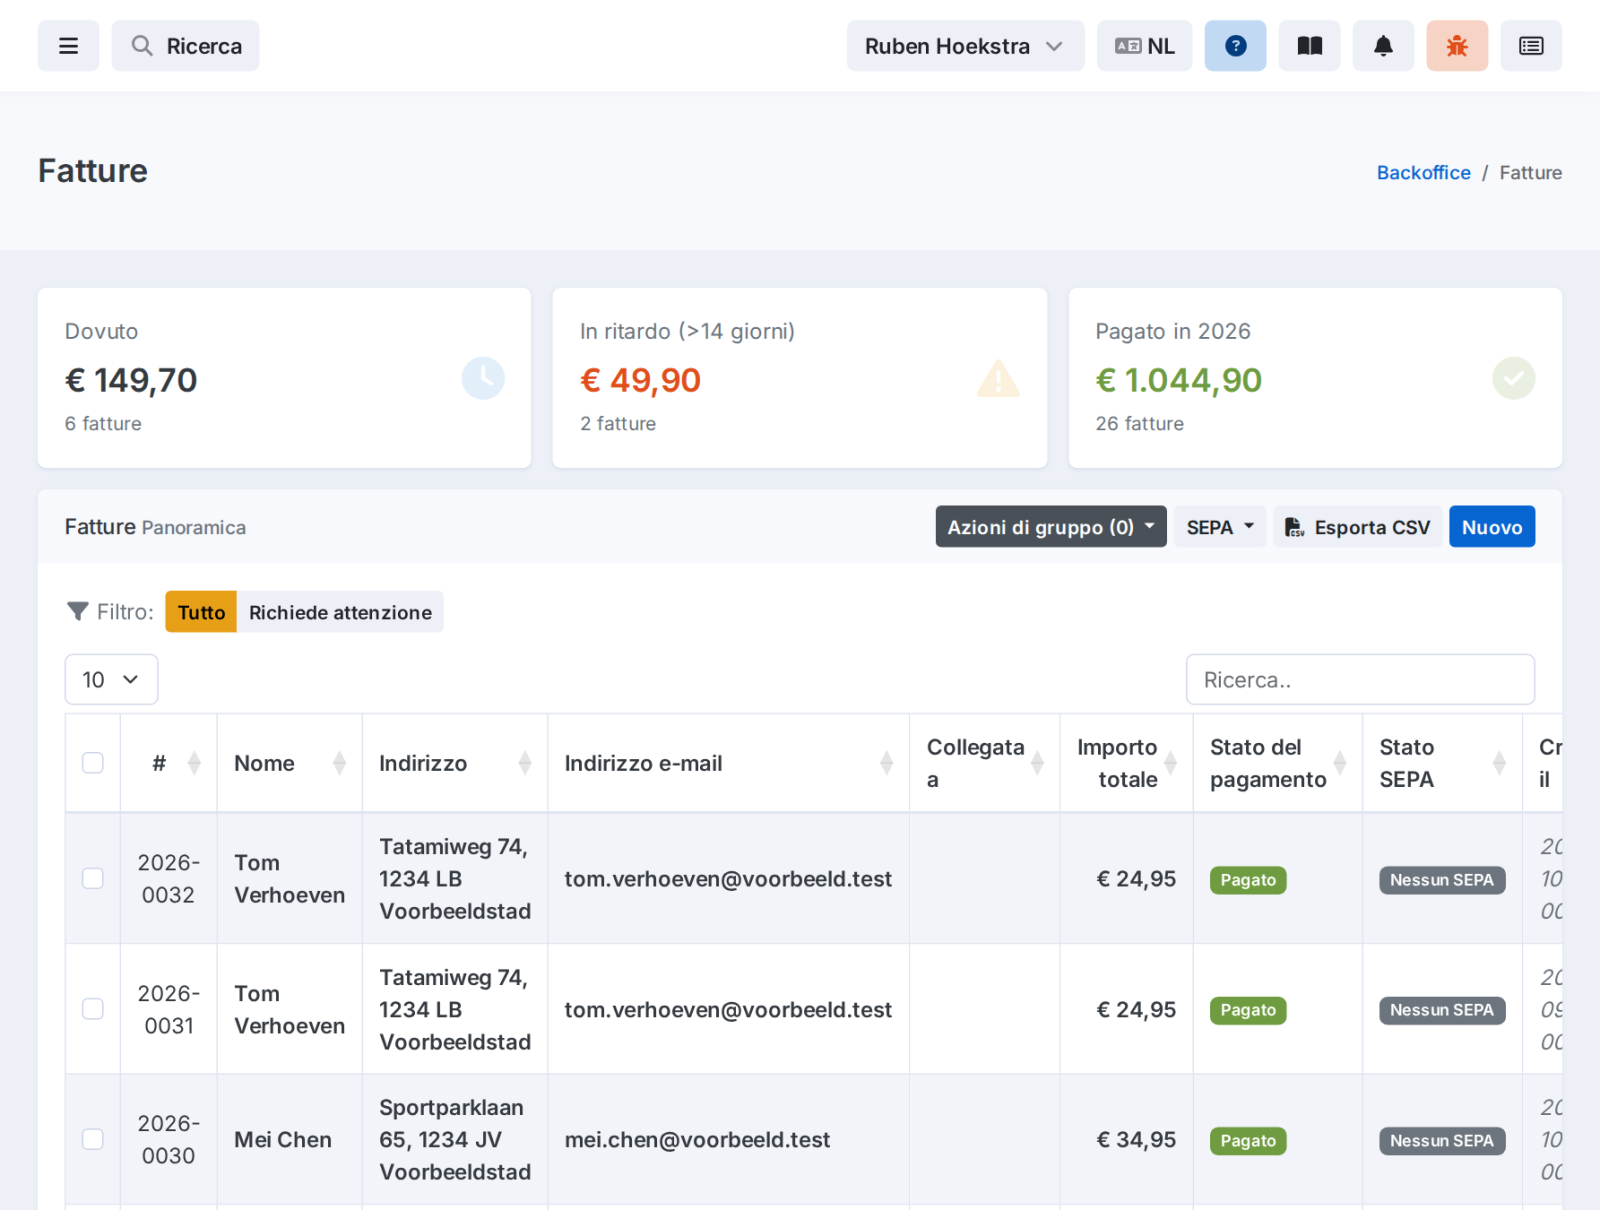Sort by Stato del pagamento arrows
The height and width of the screenshot is (1210, 1600).
click(1340, 763)
